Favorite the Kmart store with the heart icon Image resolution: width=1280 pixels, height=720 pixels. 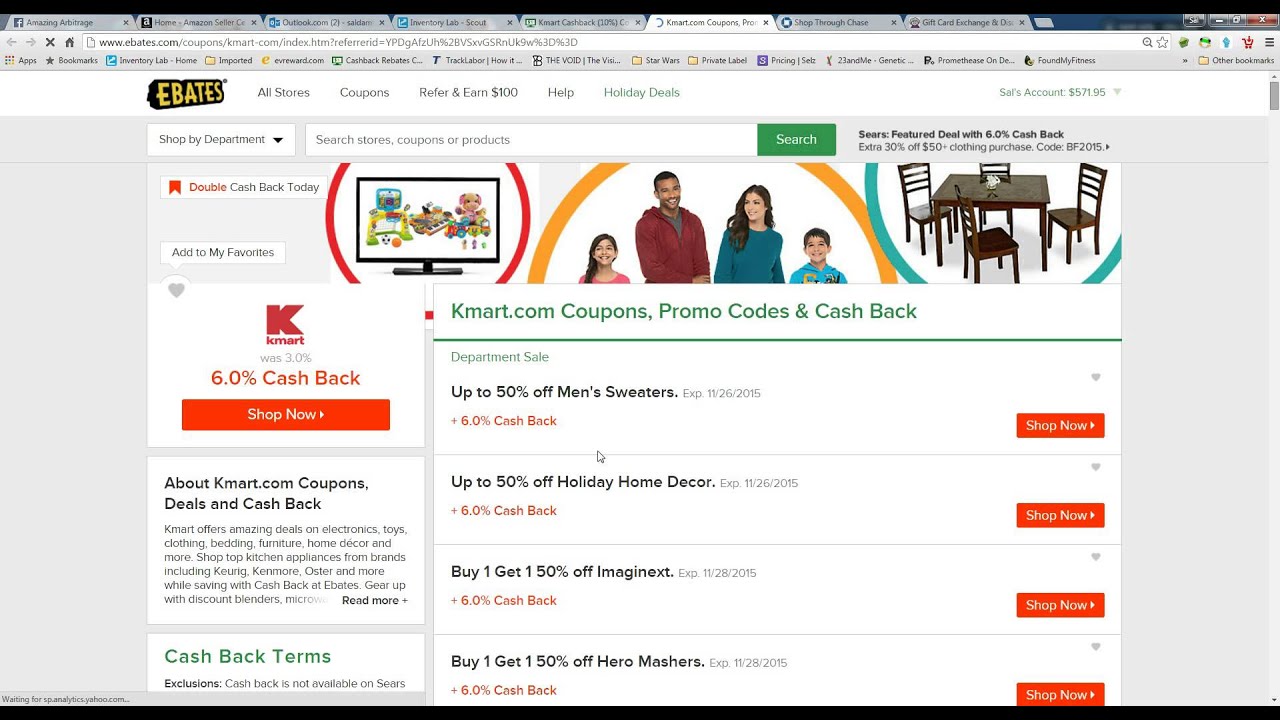pos(176,291)
